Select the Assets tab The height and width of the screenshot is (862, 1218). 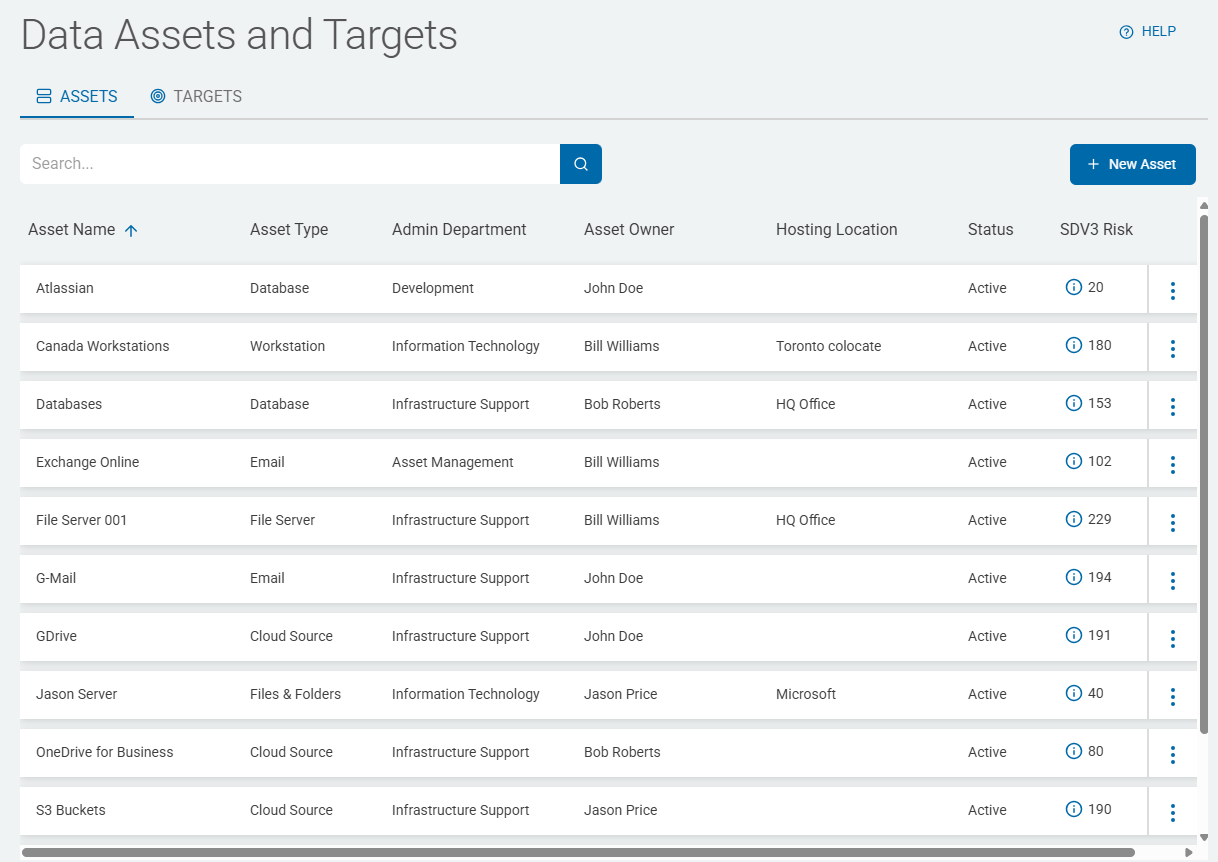[77, 97]
